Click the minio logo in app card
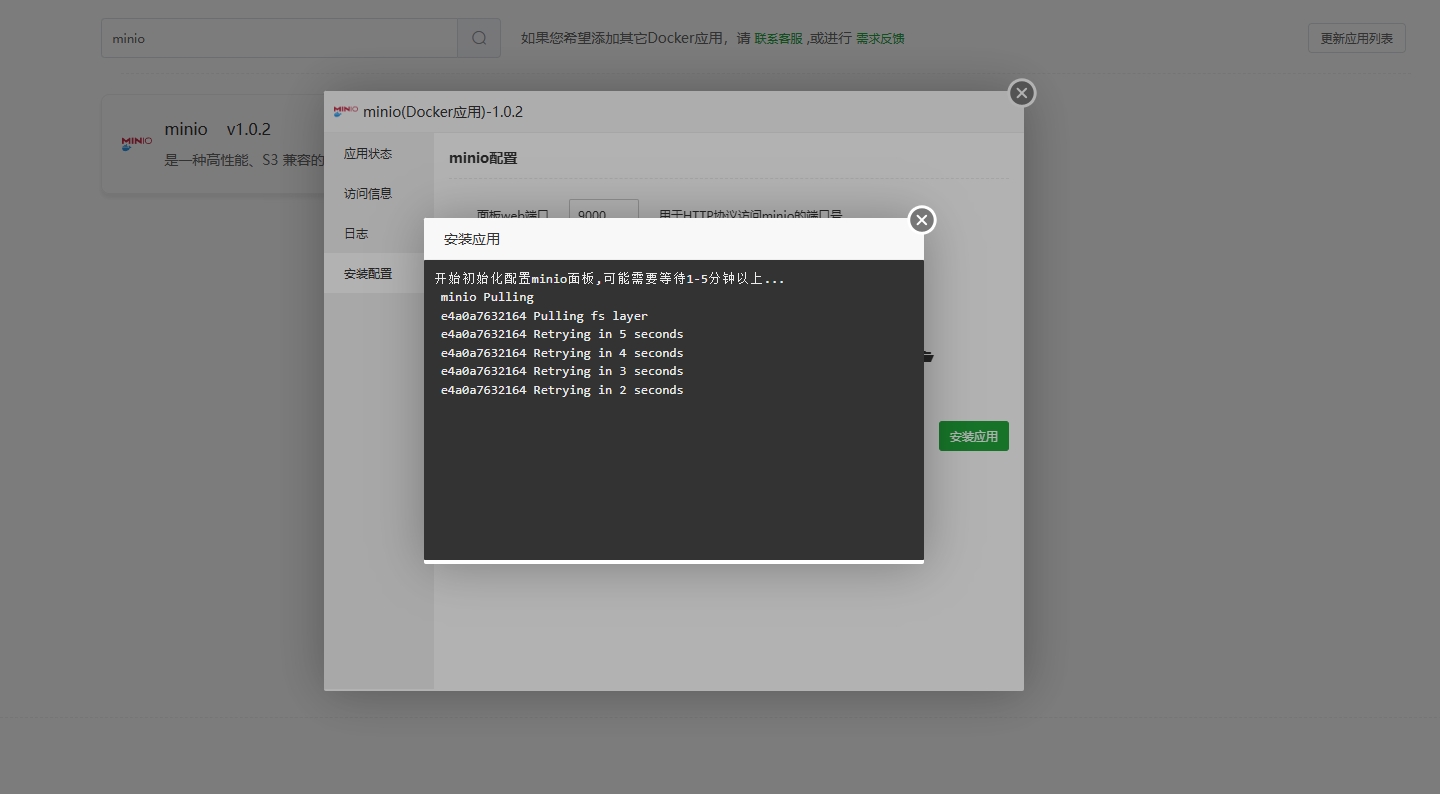This screenshot has height=794, width=1440. pyautogui.click(x=136, y=144)
